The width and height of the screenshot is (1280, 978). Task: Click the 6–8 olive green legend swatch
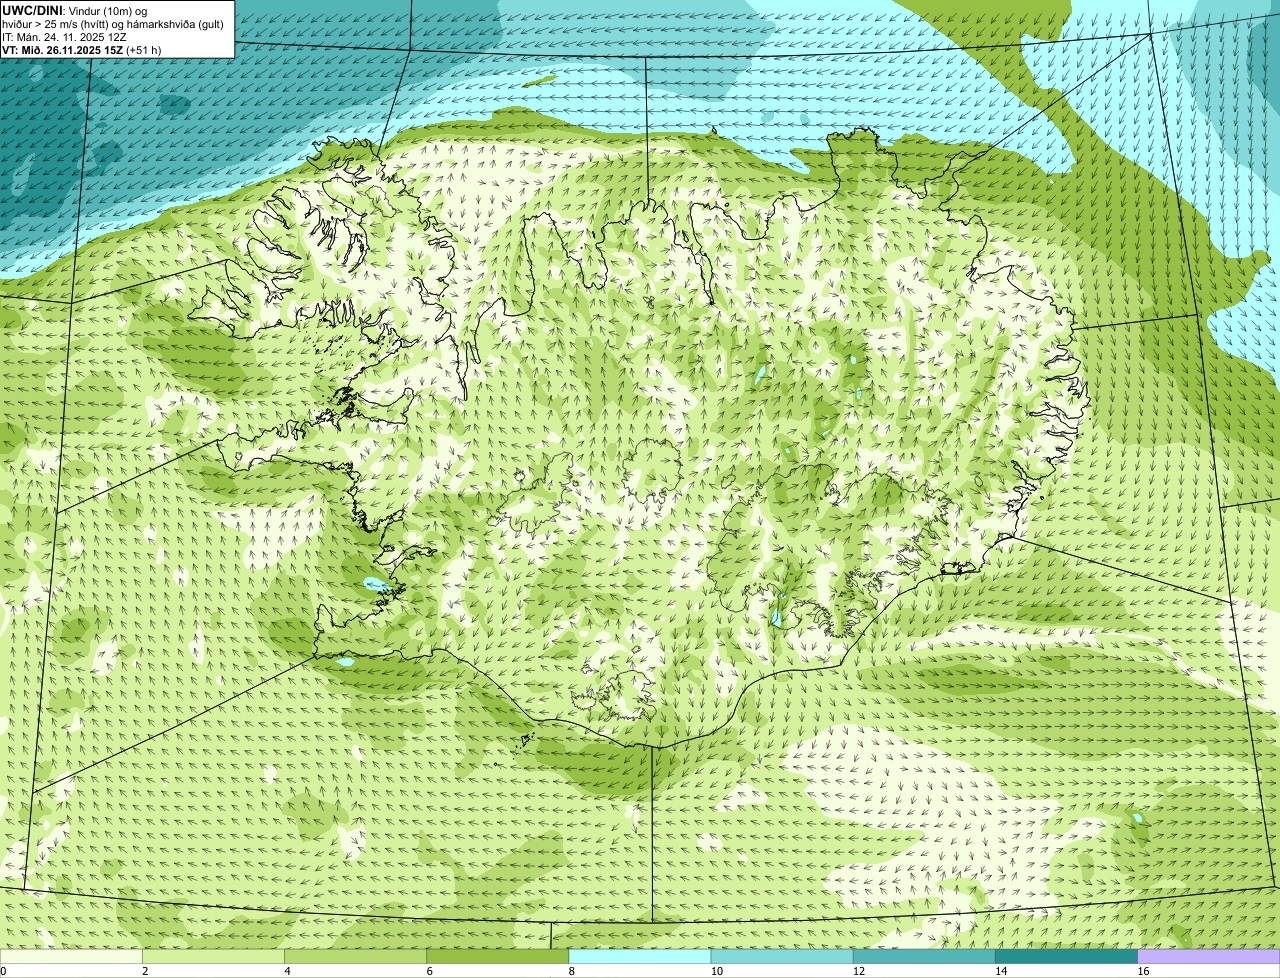[x=498, y=956]
